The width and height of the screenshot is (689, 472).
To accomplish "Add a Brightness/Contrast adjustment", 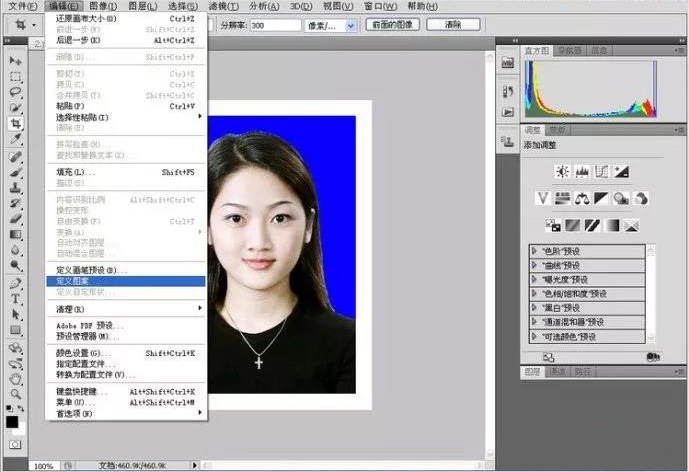I will (563, 172).
